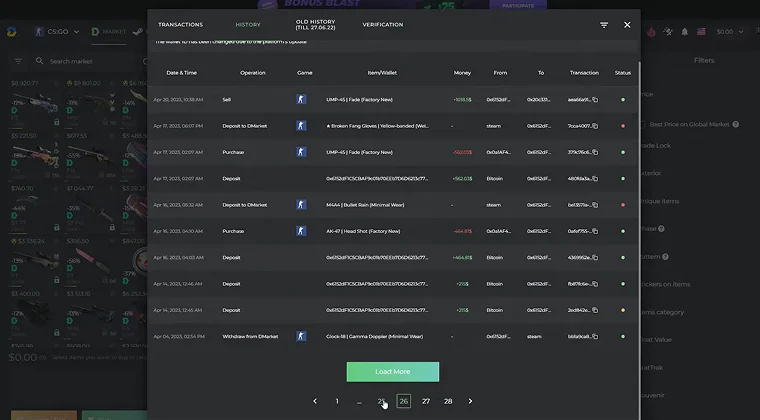
Task: Click "Withdraw from DMarket" operation text
Action: click(250, 337)
